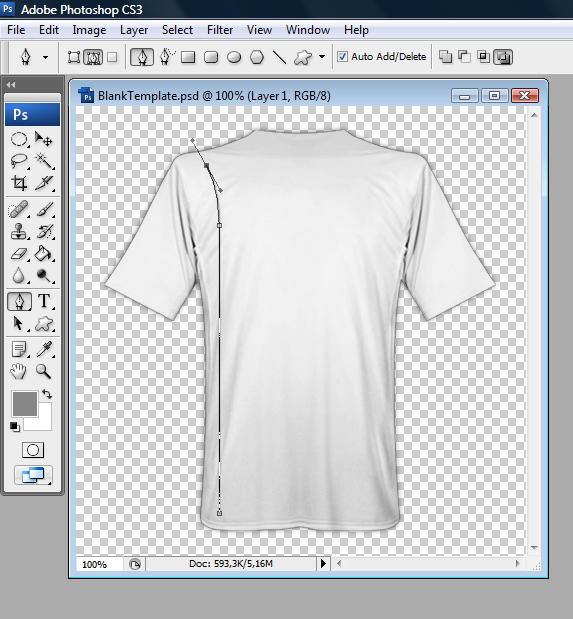The width and height of the screenshot is (573, 619).
Task: Select the History Brush tool
Action: click(x=43, y=231)
